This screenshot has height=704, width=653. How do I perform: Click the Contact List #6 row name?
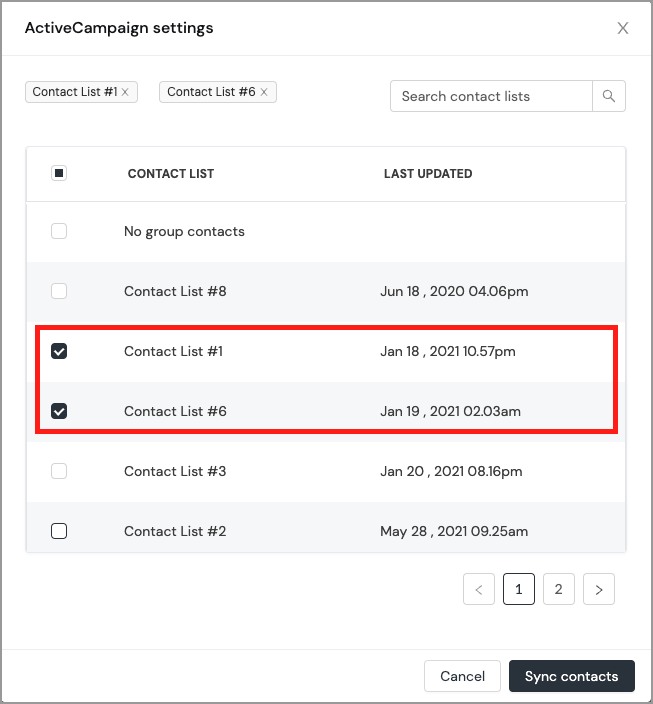coord(175,411)
